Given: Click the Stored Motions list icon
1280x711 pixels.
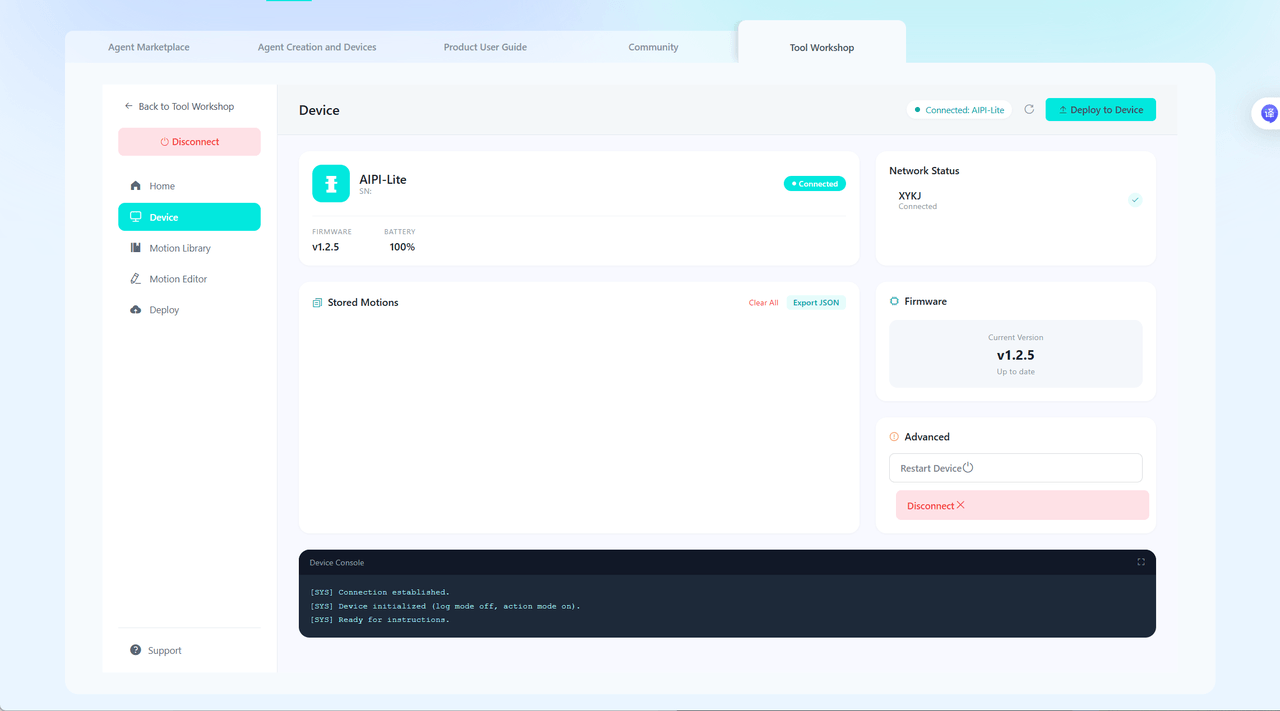Looking at the screenshot, I should [x=317, y=302].
